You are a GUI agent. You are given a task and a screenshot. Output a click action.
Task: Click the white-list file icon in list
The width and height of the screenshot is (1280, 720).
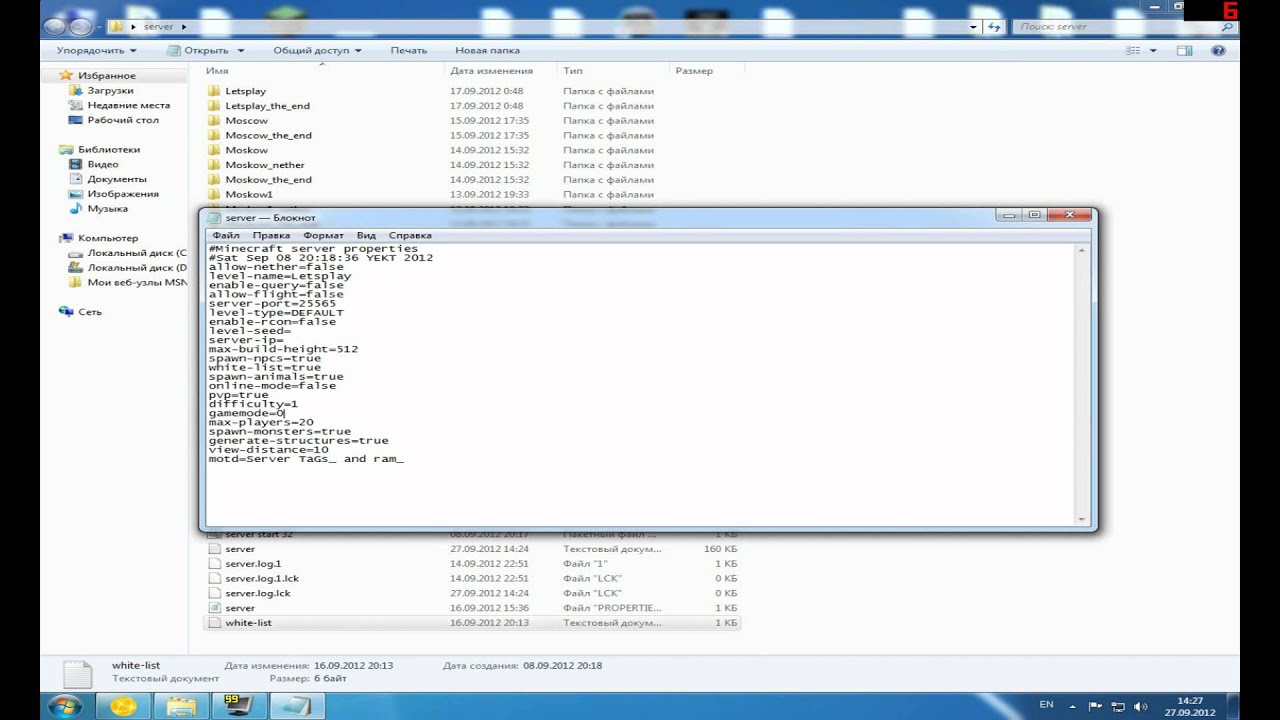pyautogui.click(x=214, y=623)
